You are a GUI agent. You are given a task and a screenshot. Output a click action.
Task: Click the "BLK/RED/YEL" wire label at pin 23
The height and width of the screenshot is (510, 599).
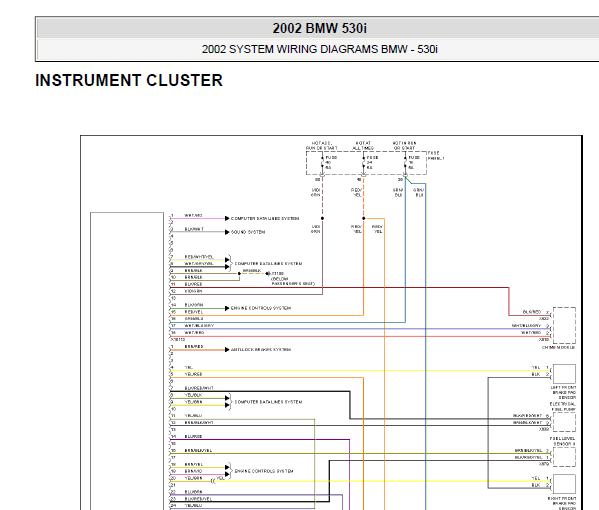click(x=198, y=499)
